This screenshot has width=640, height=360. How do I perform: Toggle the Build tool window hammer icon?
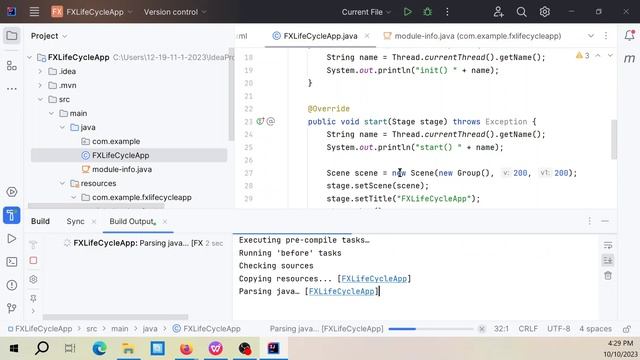[x=12, y=215]
